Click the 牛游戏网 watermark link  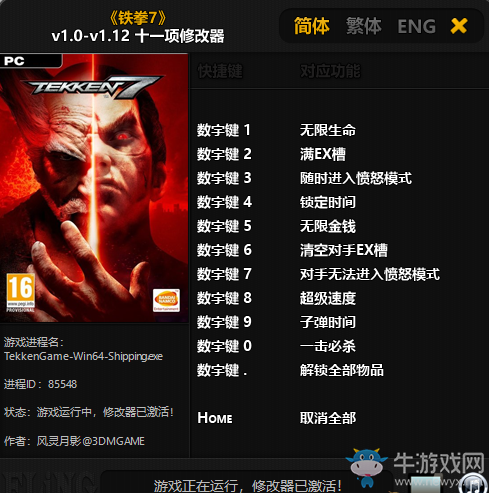pos(438,463)
